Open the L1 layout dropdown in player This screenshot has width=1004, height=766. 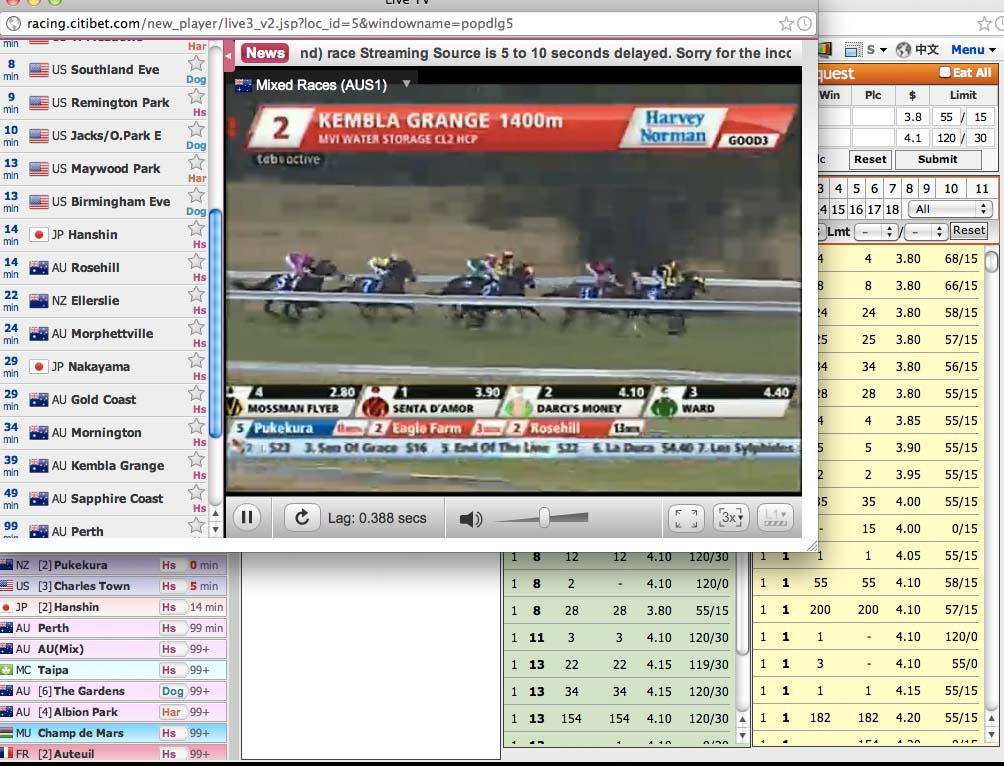click(775, 517)
